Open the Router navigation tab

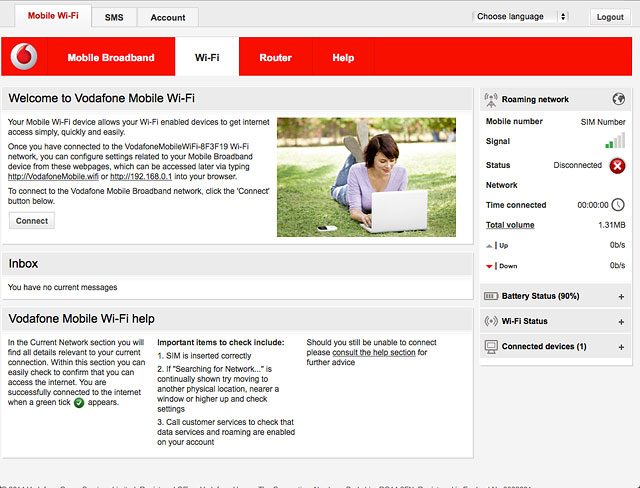pyautogui.click(x=275, y=58)
